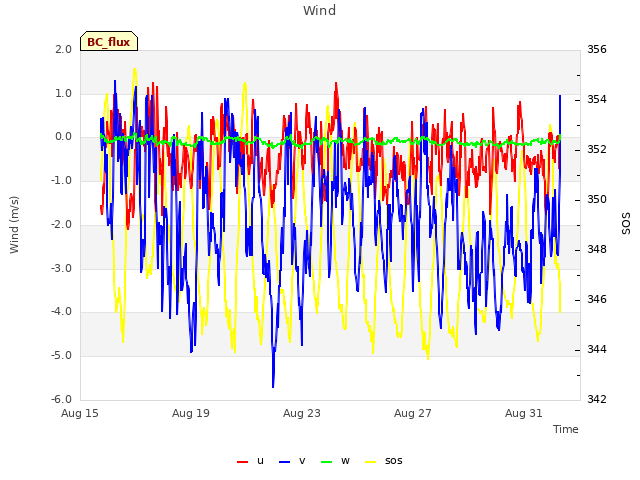640x480 pixels.
Task: Click the '-1.0' left axis tick label
Action: pos(61,180)
